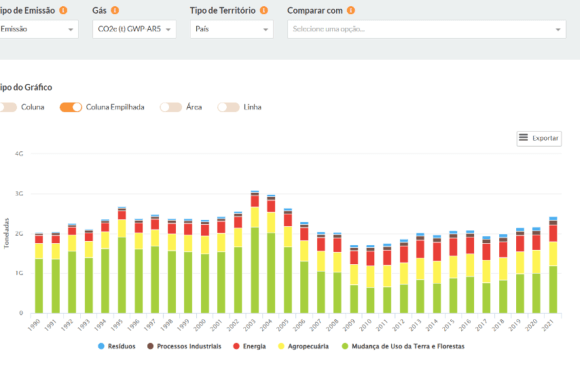Viewport: 580px width, 366px height.
Task: Click the blue Resíduos legend dot
Action: pyautogui.click(x=101, y=346)
